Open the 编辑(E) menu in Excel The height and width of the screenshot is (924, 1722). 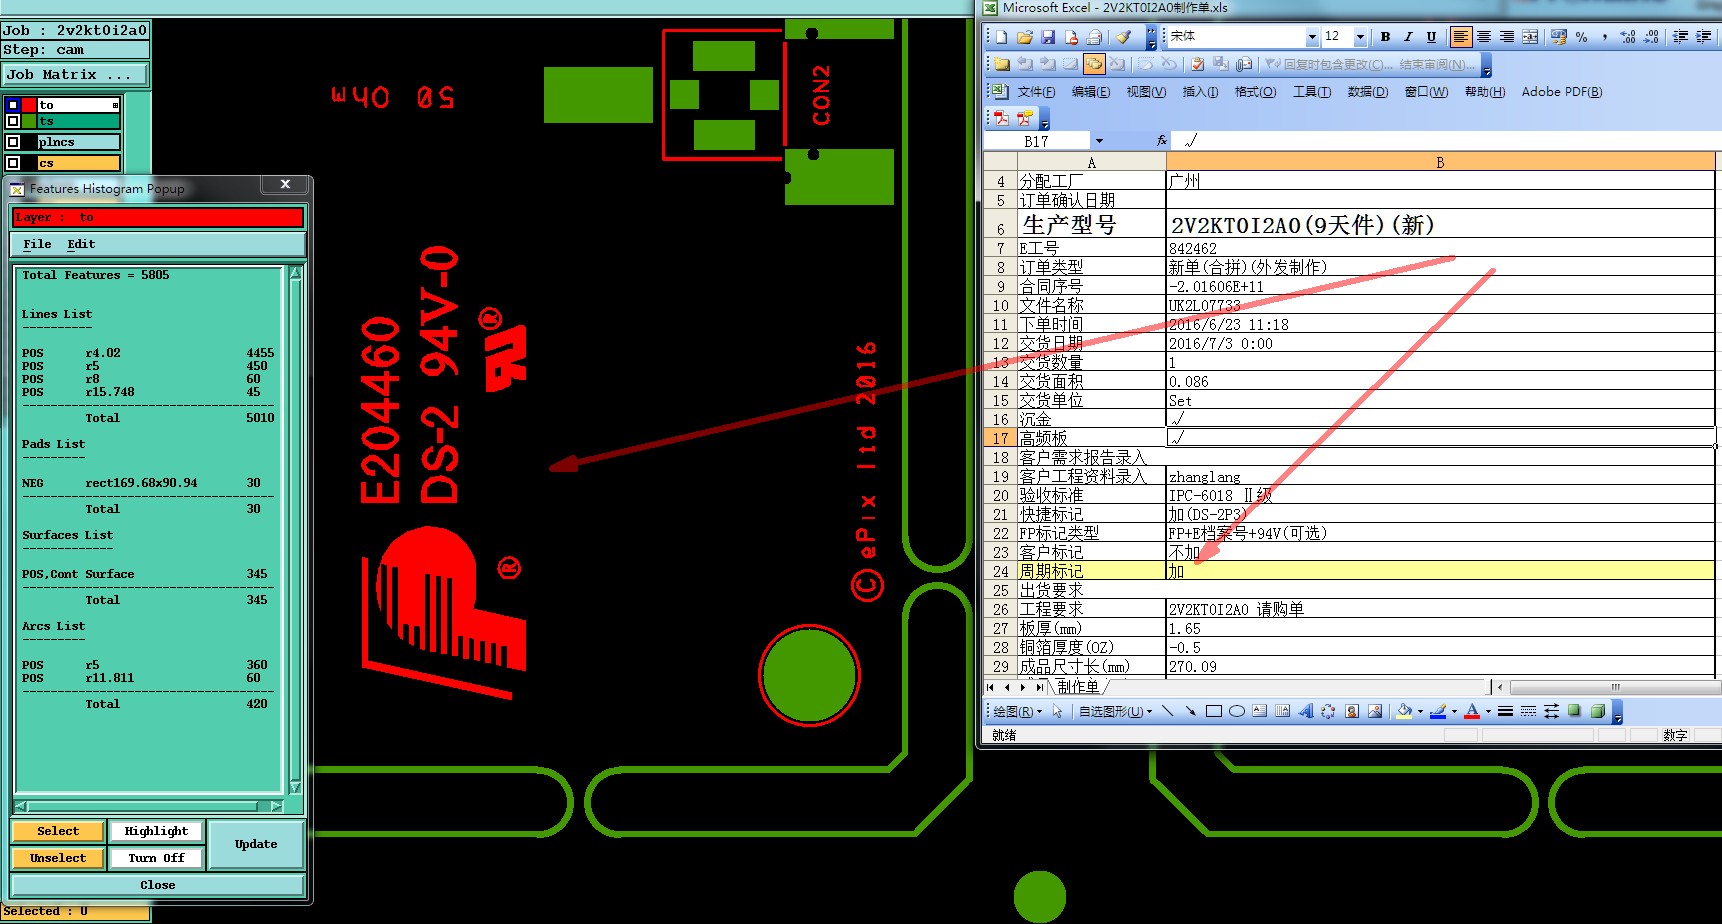pos(1090,92)
